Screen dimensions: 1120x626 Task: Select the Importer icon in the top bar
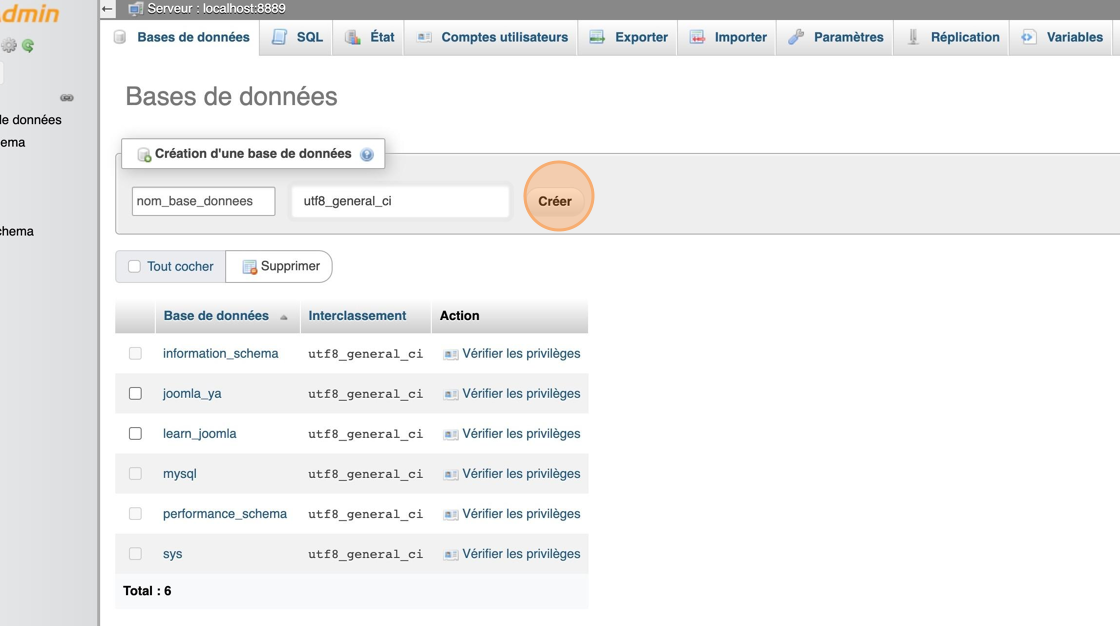pyautogui.click(x=695, y=37)
